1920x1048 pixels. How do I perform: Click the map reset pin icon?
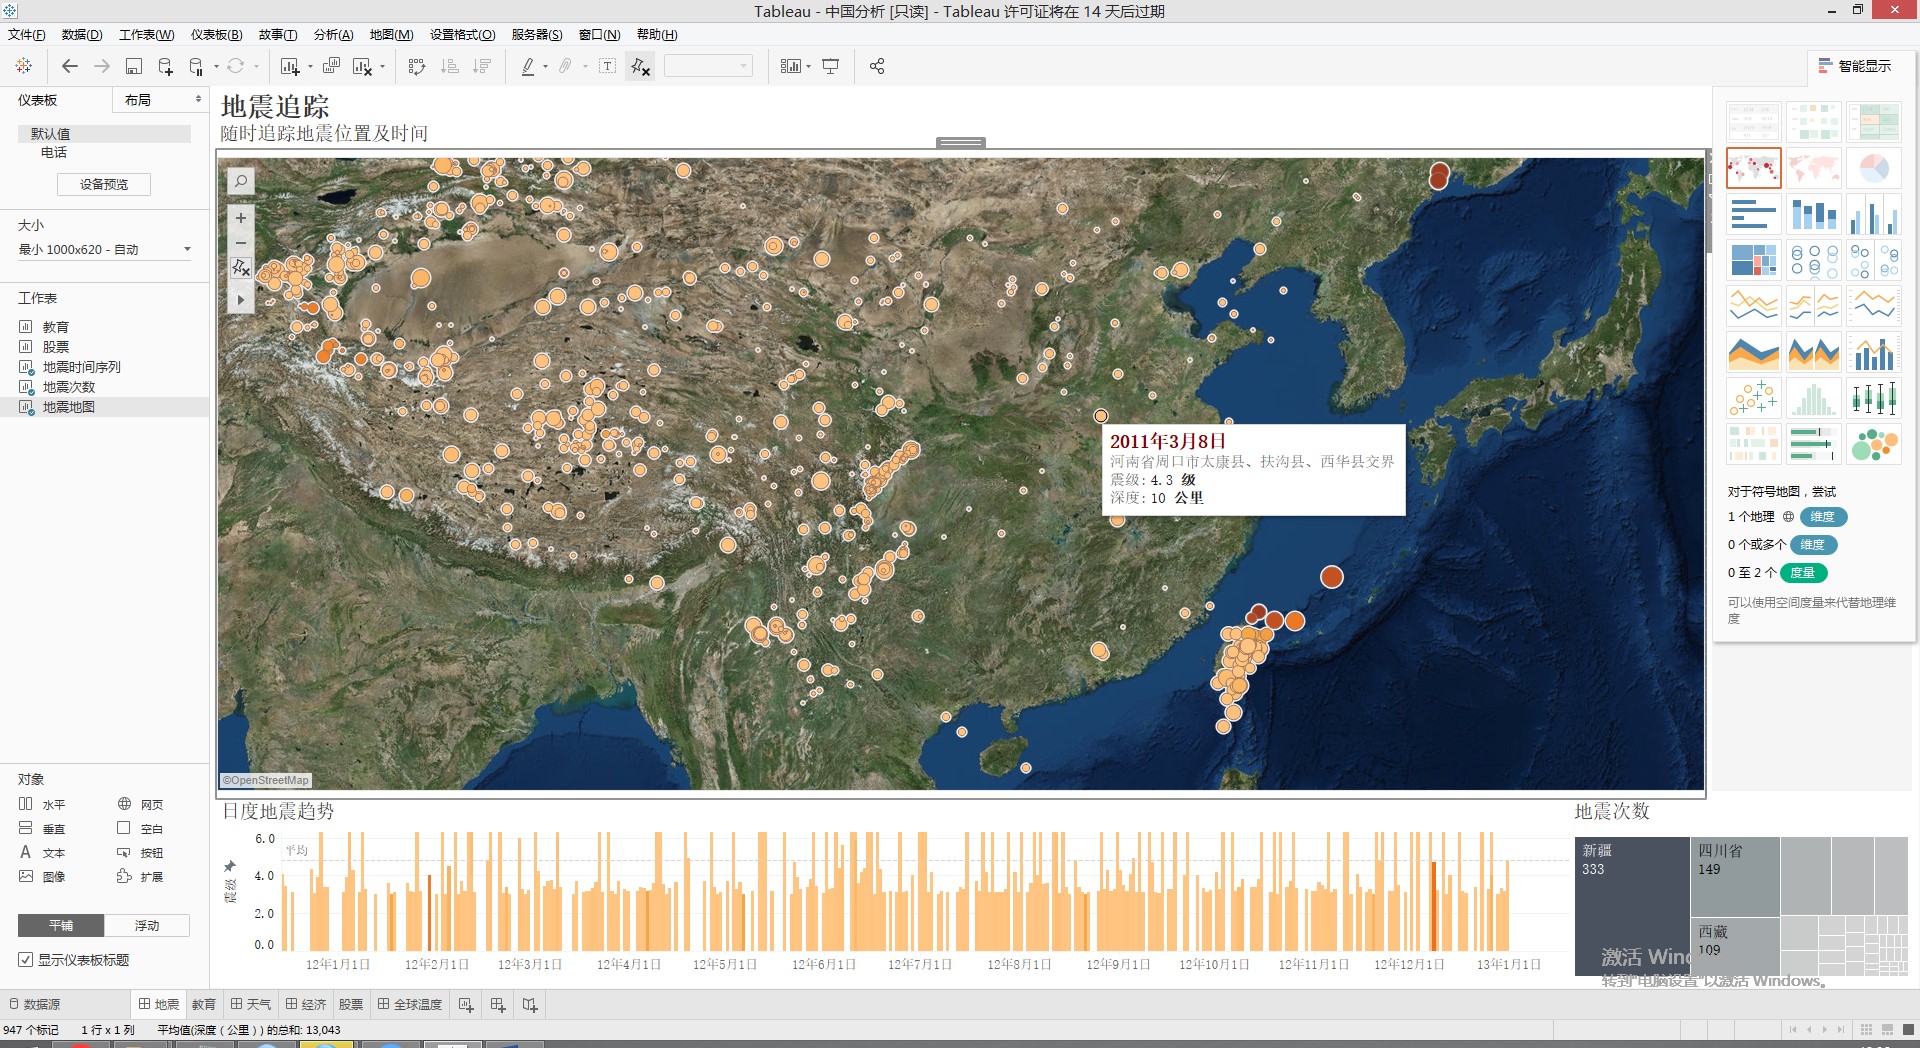pos(241,268)
